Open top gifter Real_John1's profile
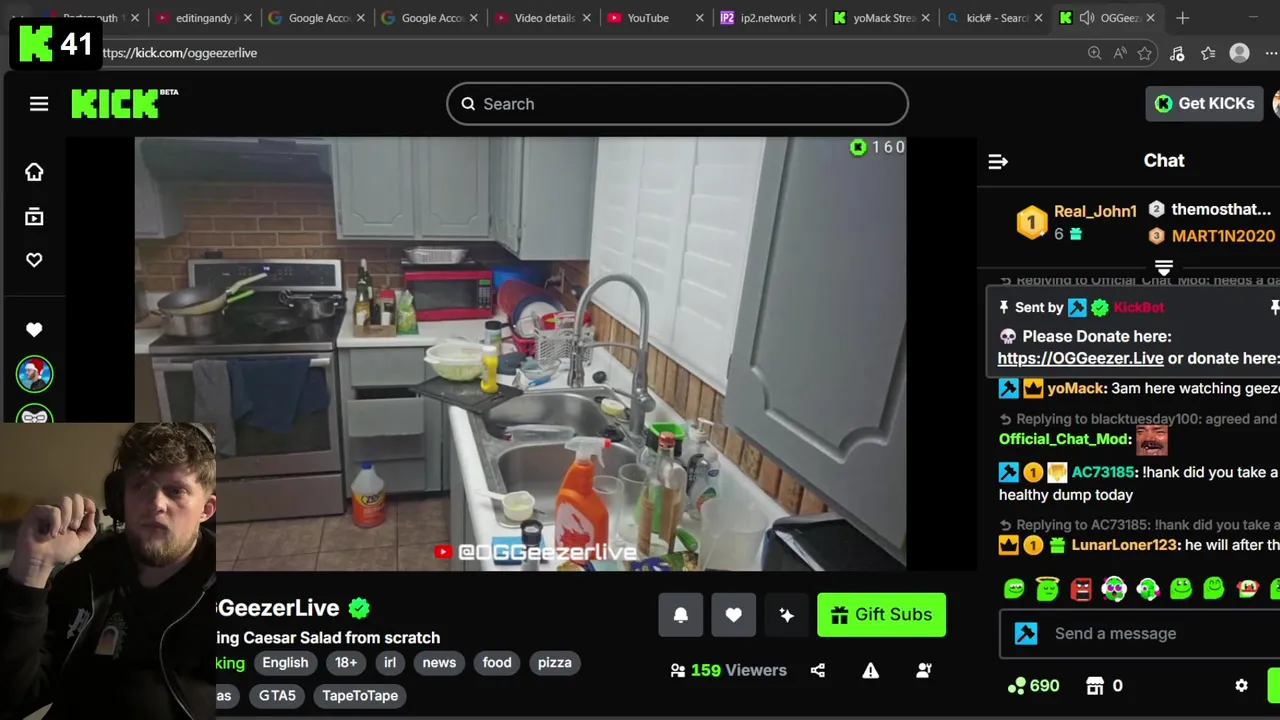 [1095, 211]
